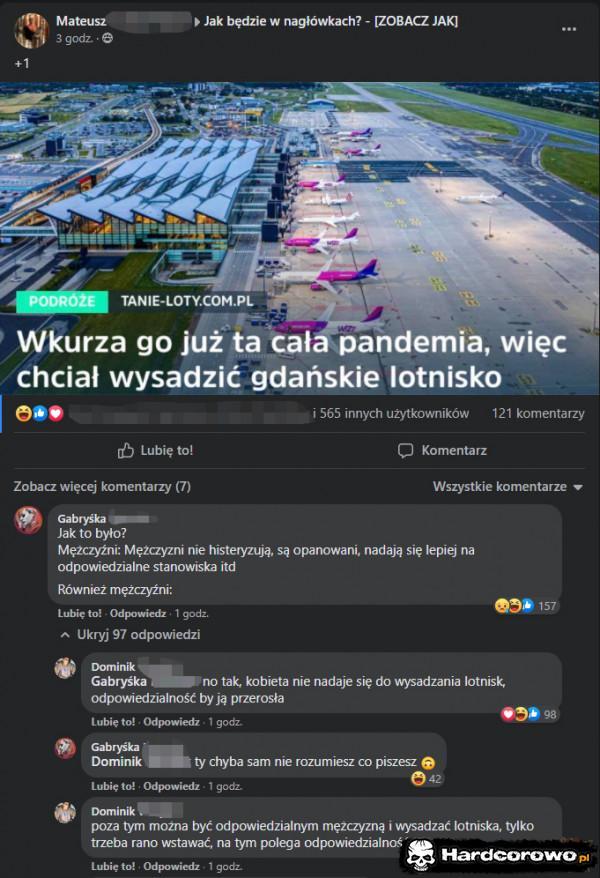Expand Zobacz więcej komentarzy (7)
Viewport: 600px width, 878px height.
(x=102, y=487)
